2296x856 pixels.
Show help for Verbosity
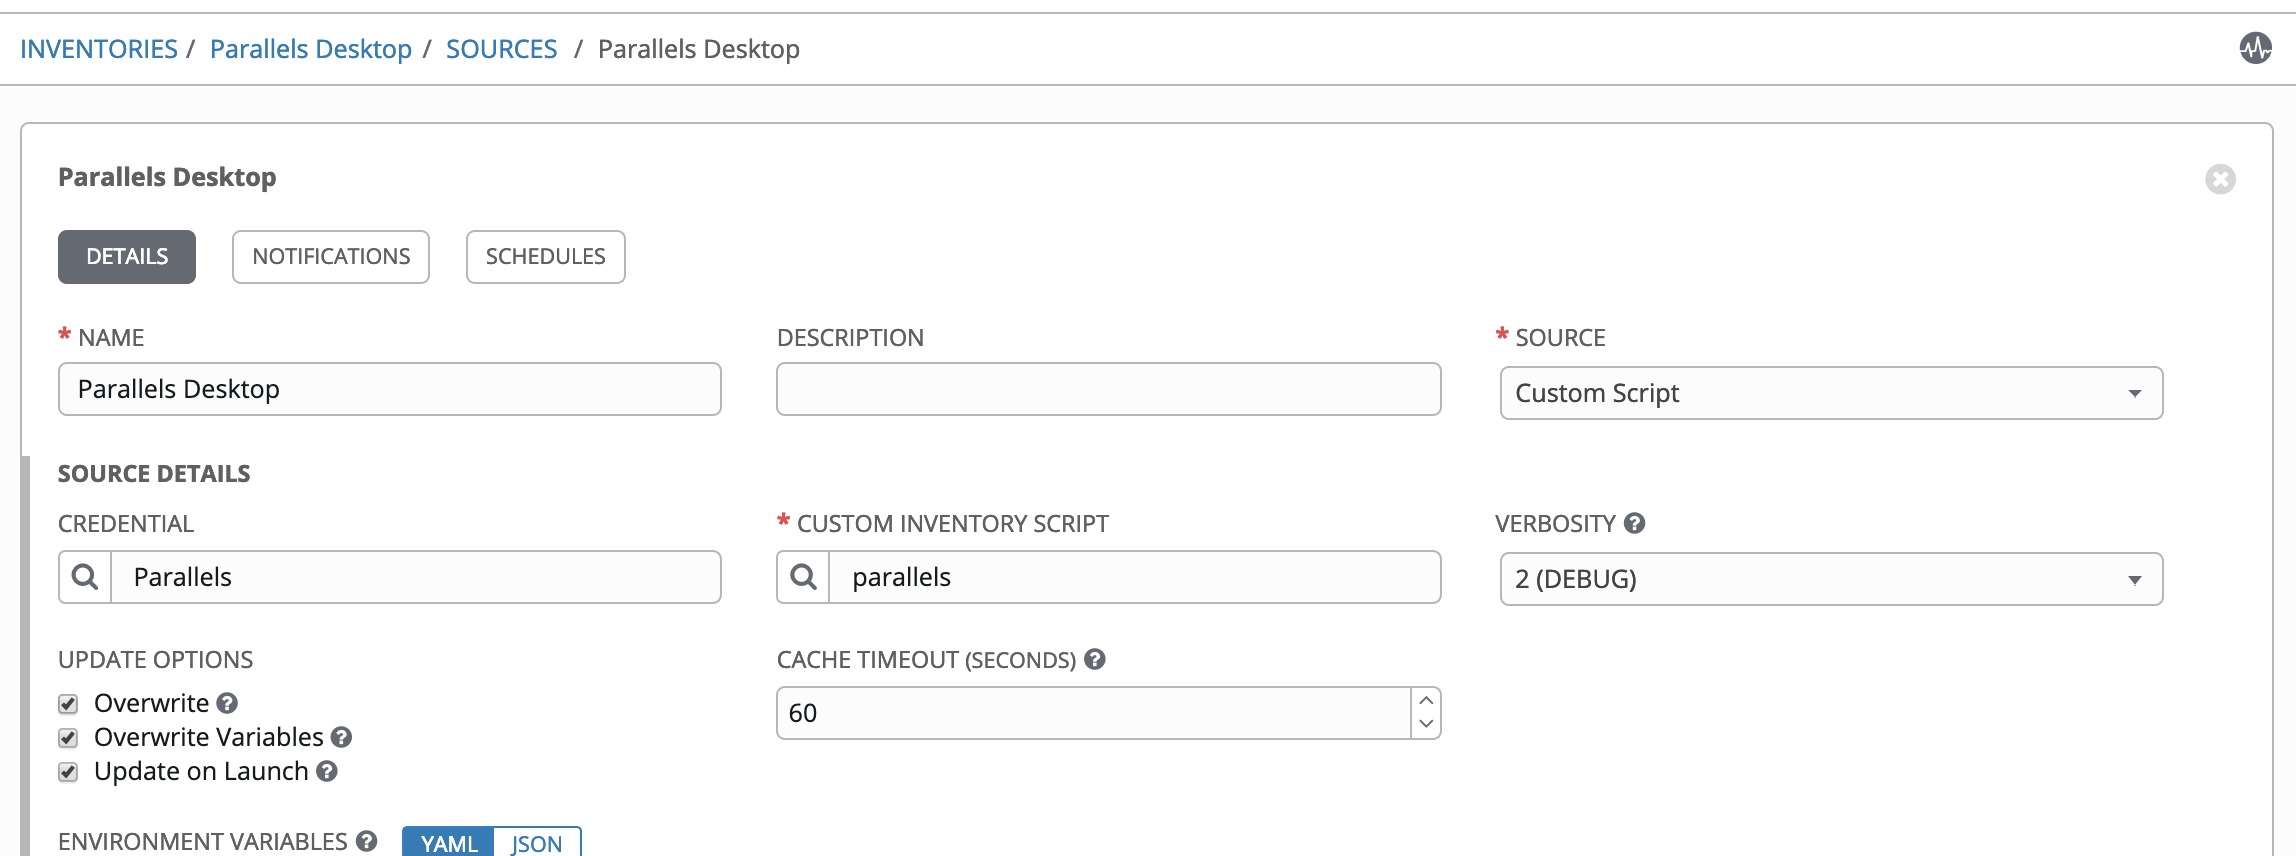(1634, 523)
